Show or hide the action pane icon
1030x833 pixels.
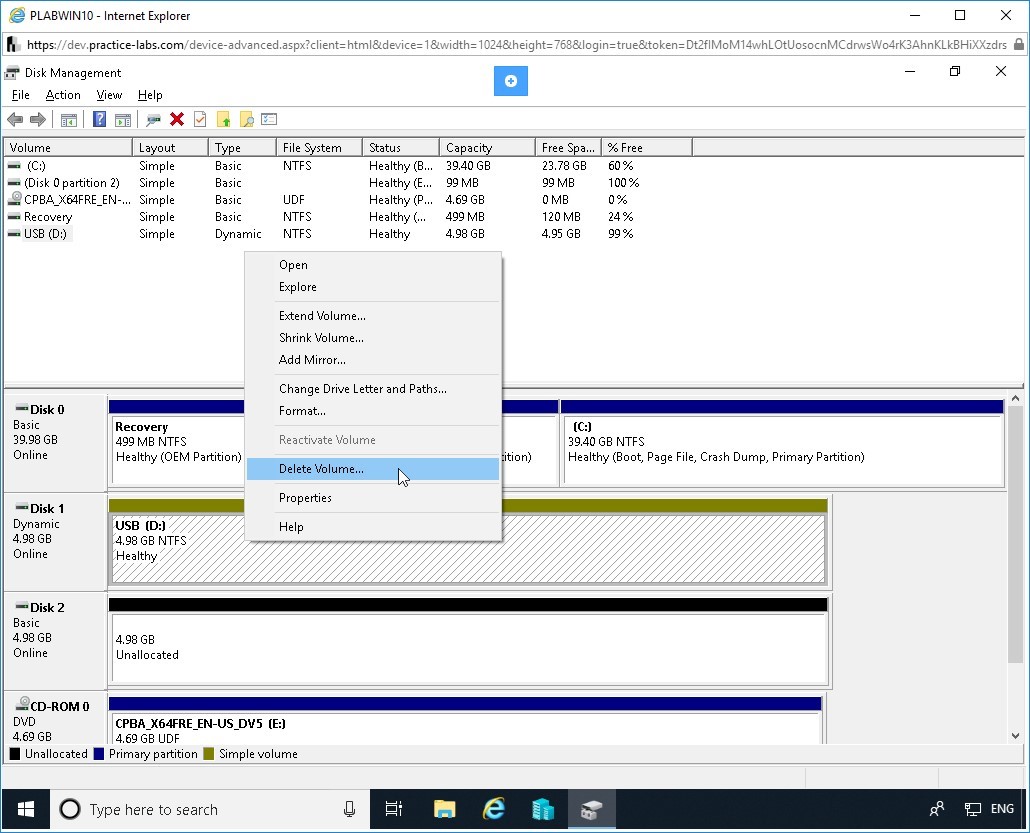coord(123,120)
